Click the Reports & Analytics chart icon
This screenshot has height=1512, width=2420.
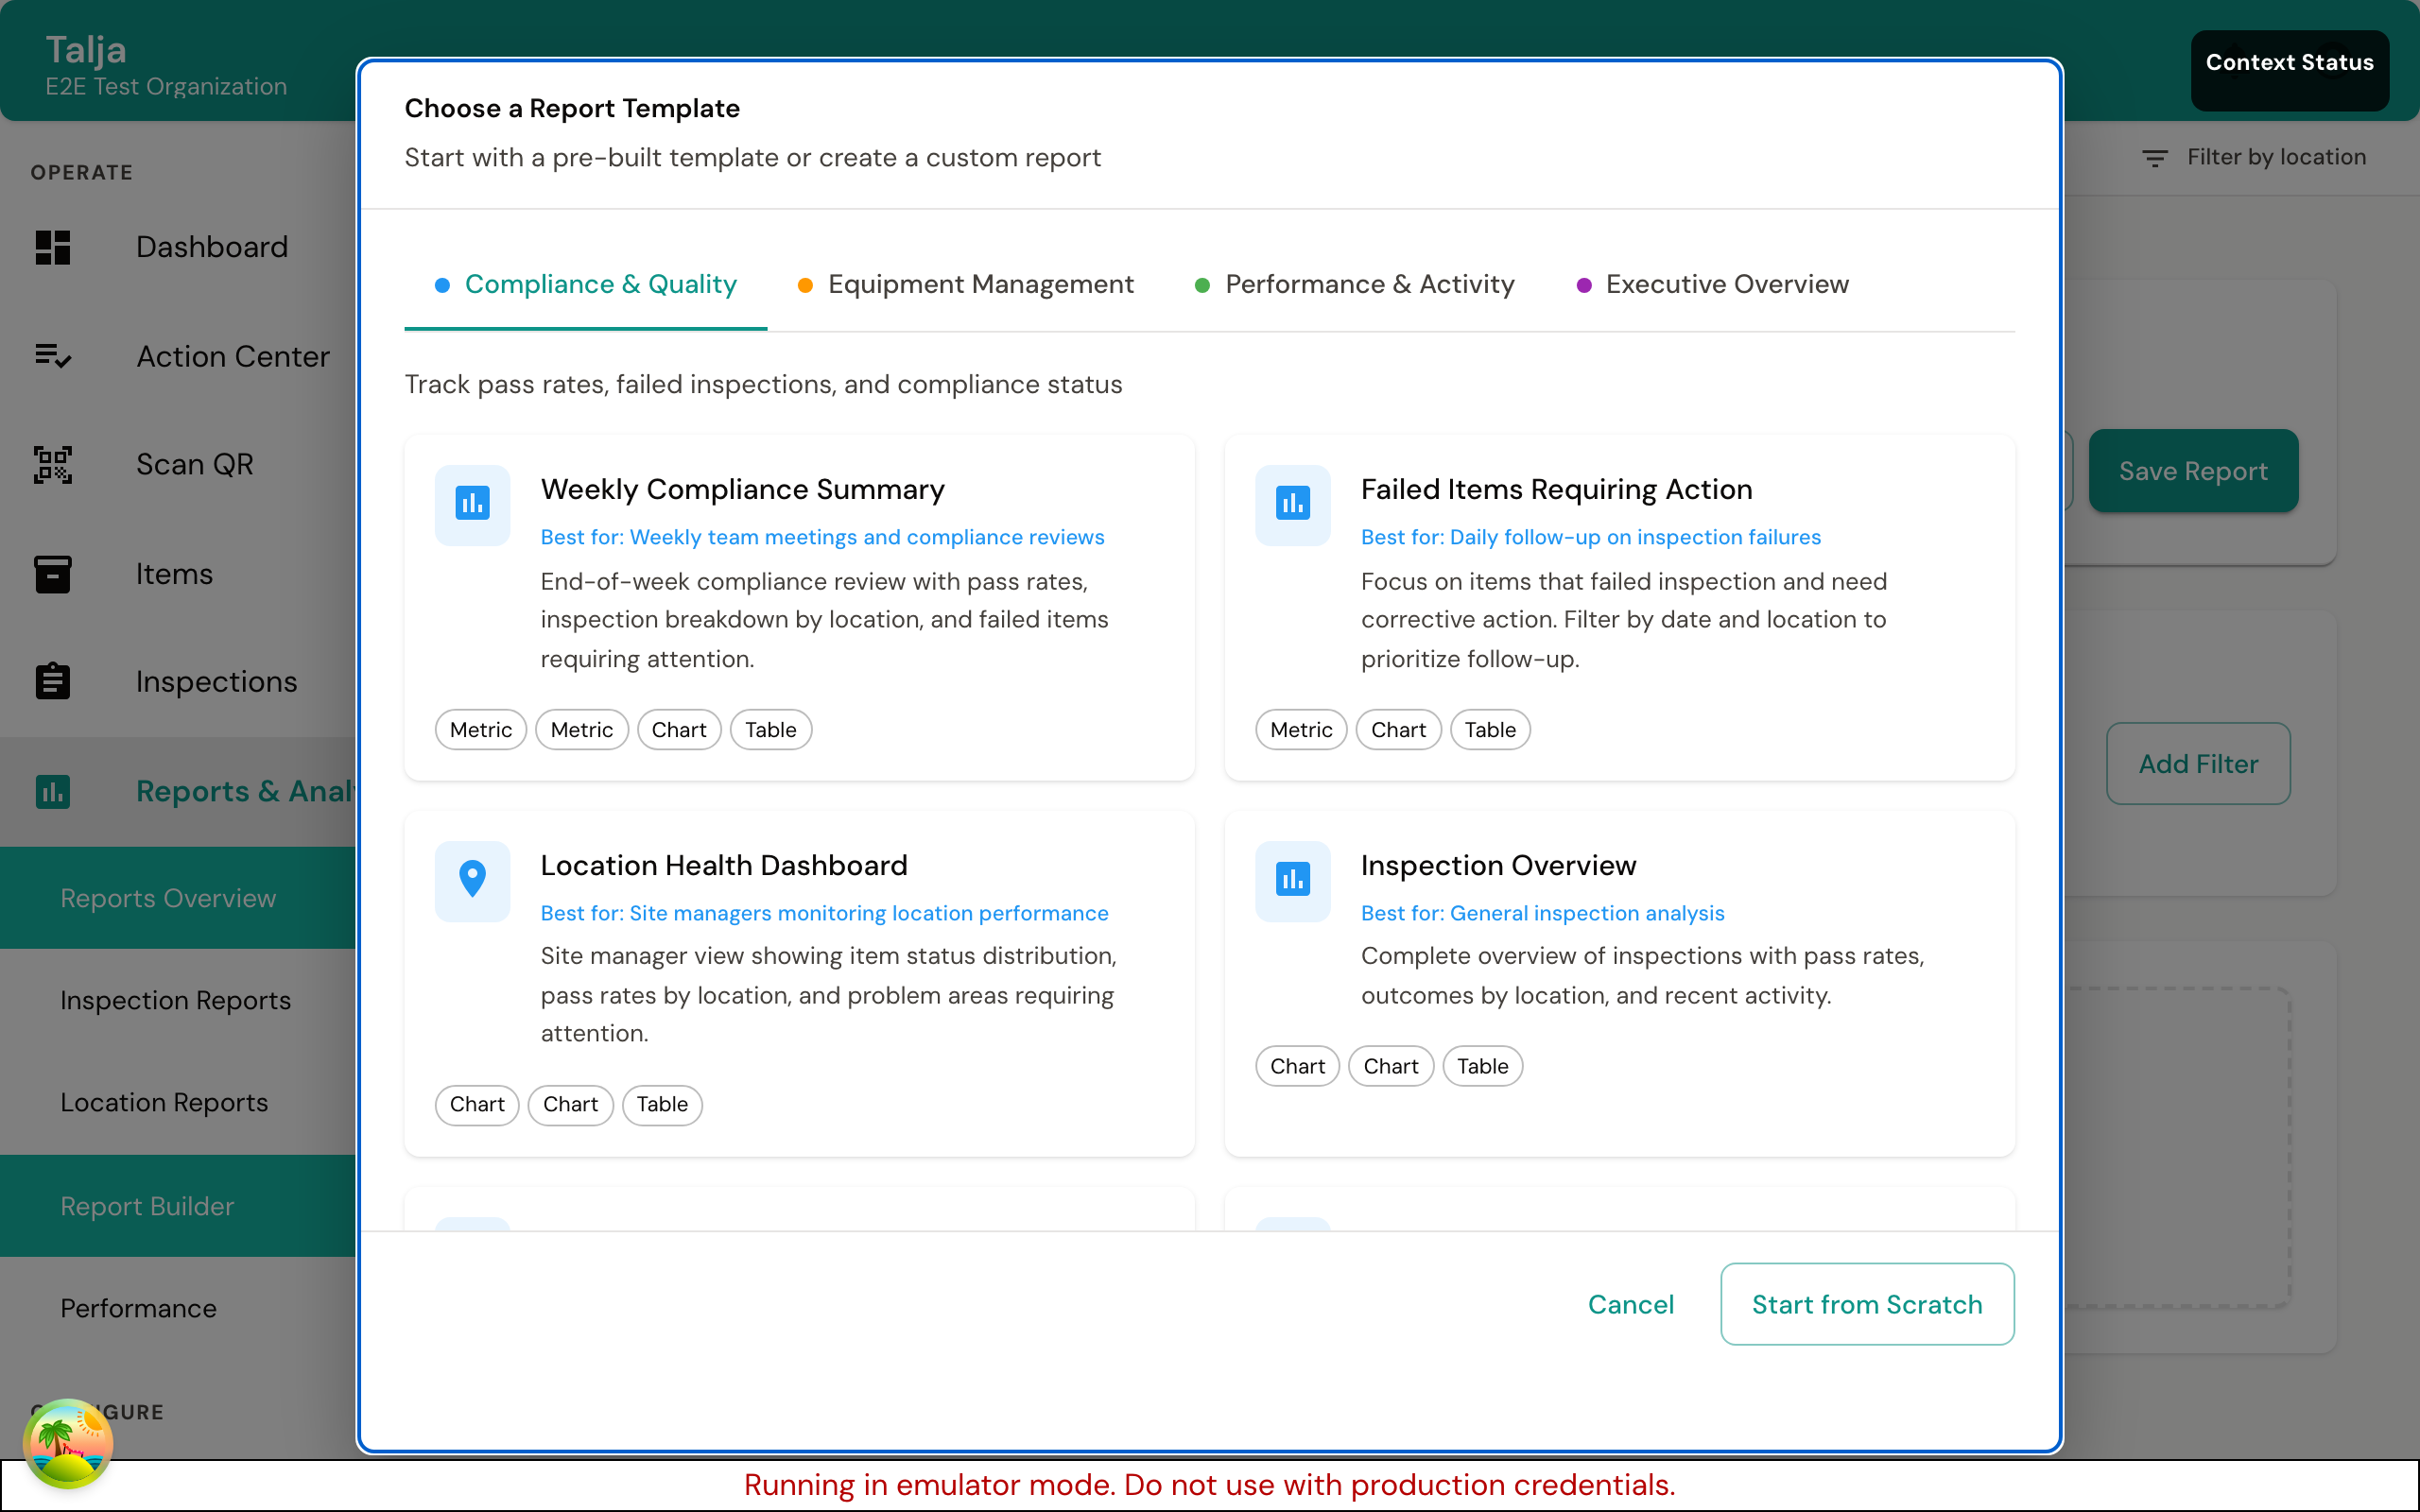53,791
